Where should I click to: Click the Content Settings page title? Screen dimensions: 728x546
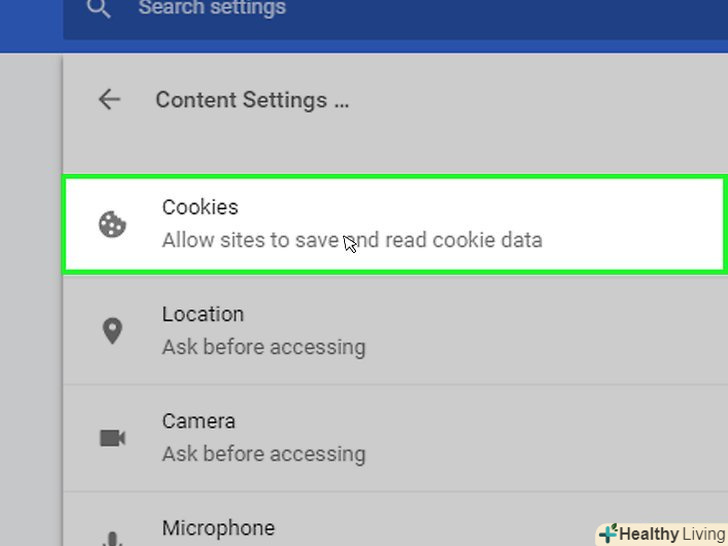(252, 100)
